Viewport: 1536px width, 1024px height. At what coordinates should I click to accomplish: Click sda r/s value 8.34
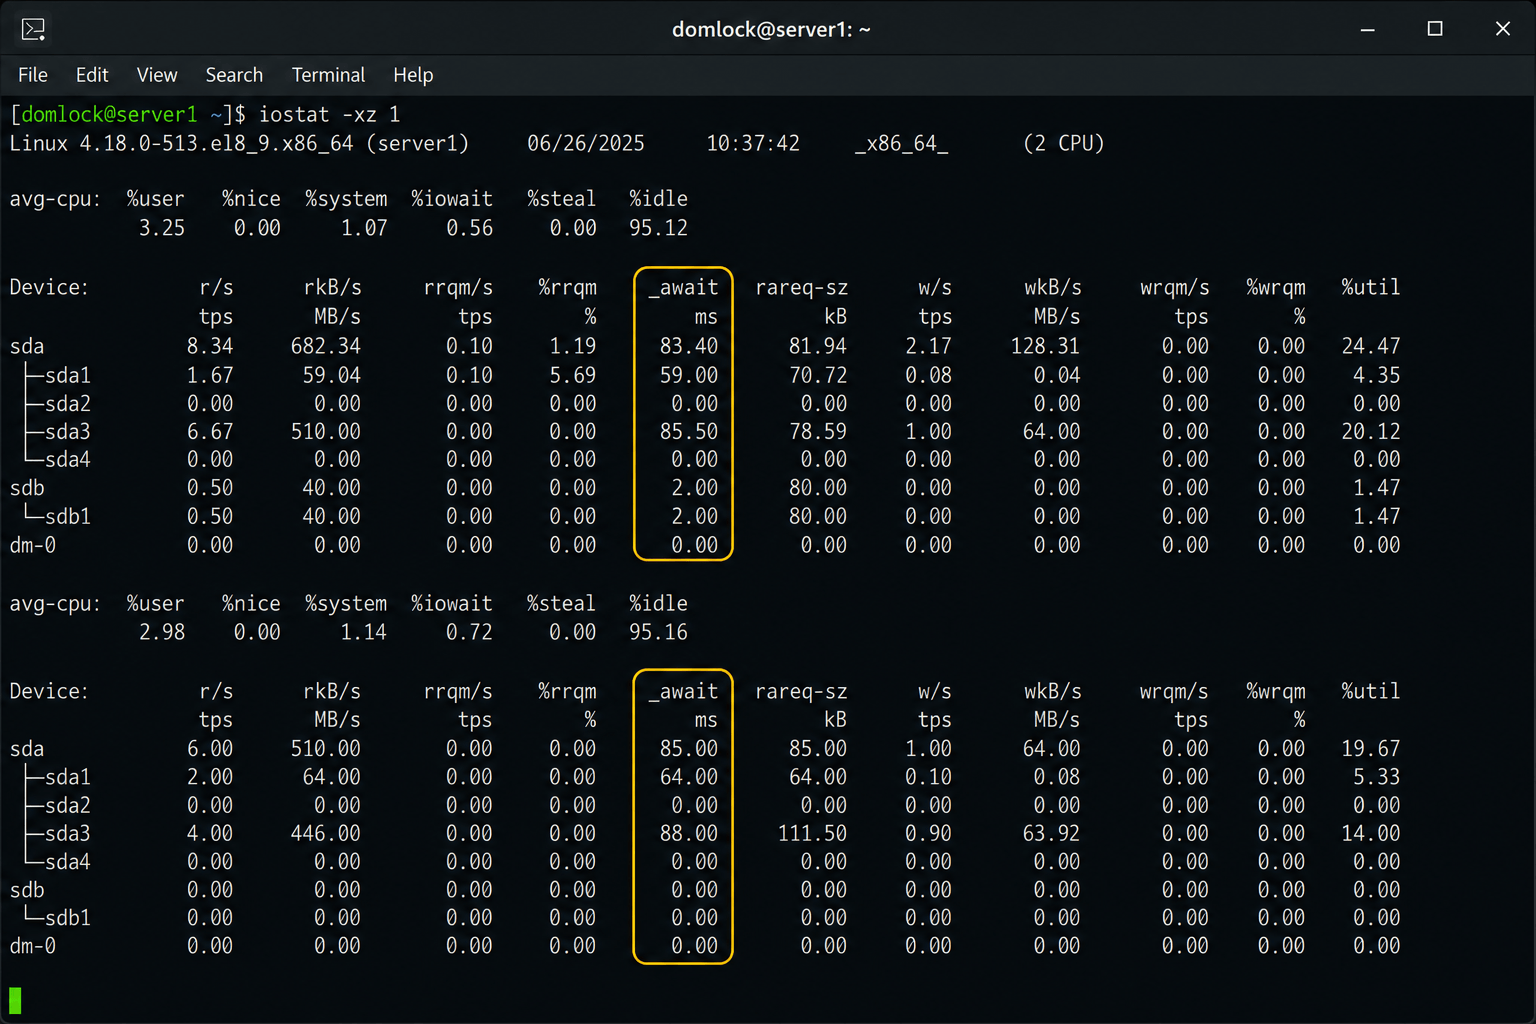coord(210,346)
